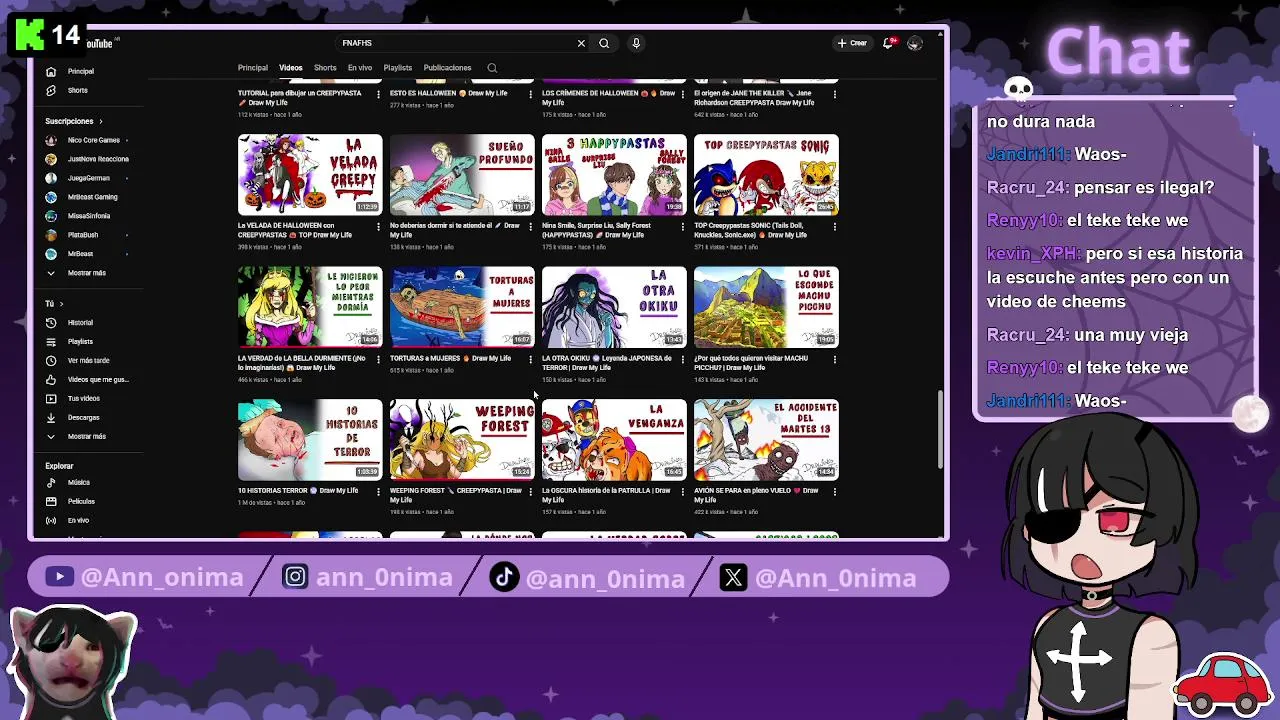Clear the FNAFHS search text with X
This screenshot has width=1280, height=720.
point(581,43)
